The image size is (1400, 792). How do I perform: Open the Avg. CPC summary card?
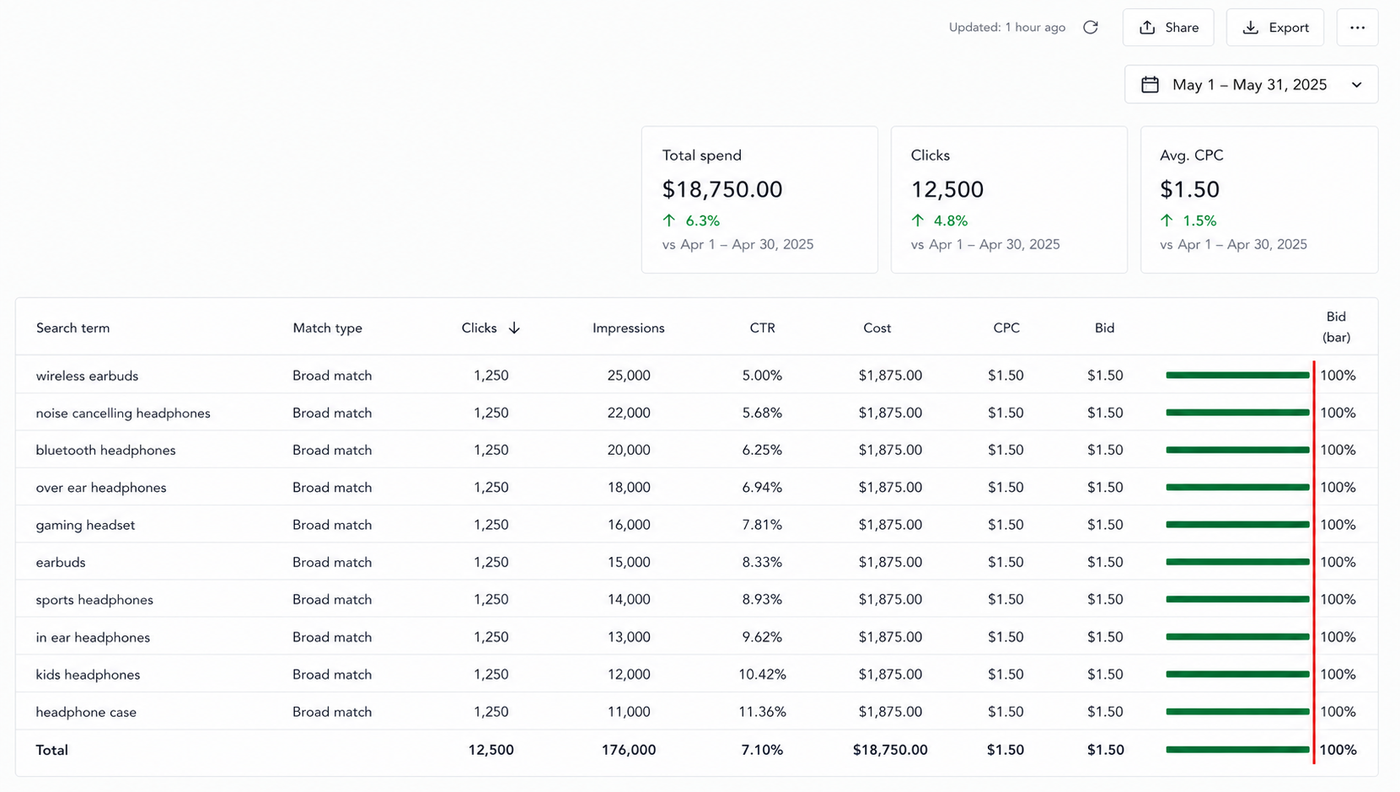pyautogui.click(x=1258, y=200)
